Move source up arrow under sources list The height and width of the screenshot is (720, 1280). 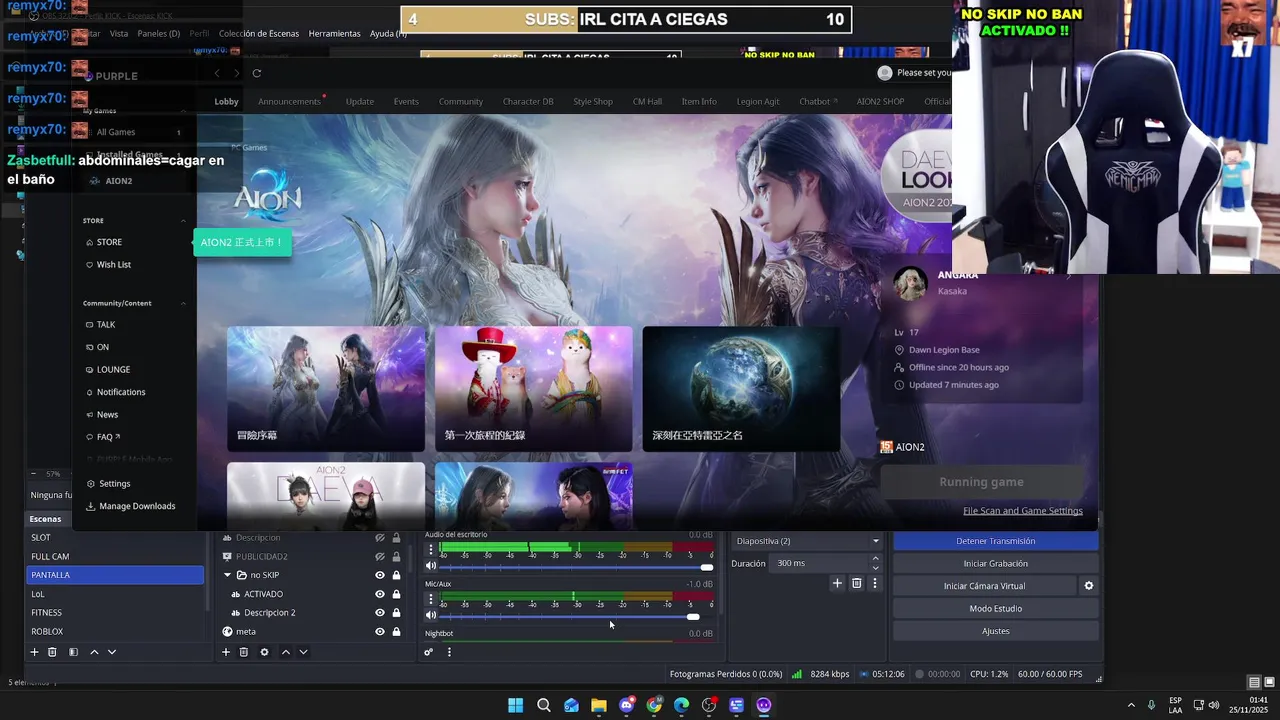(x=285, y=652)
